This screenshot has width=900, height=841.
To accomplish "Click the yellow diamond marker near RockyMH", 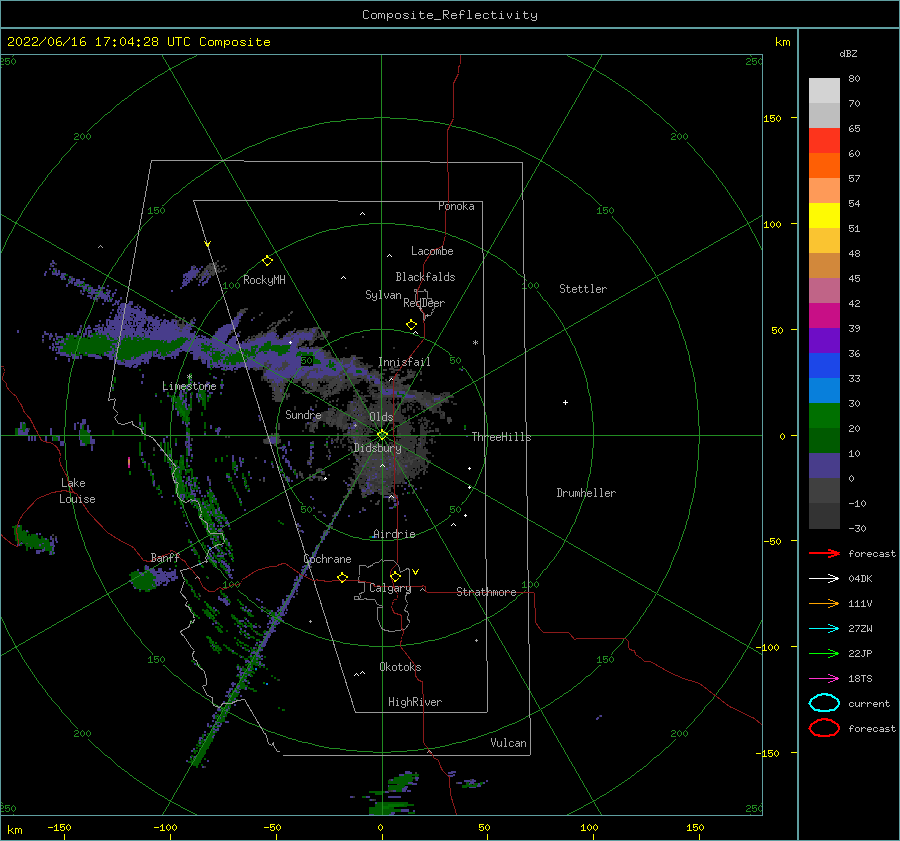I will [267, 261].
